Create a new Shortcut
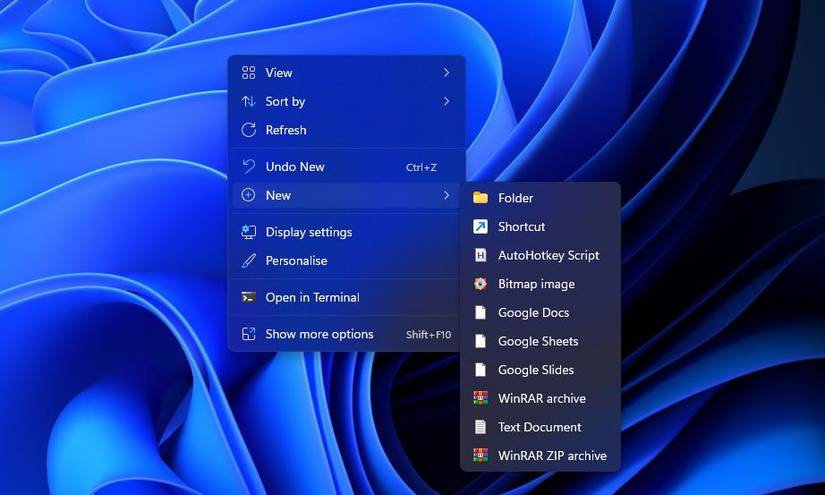 [x=540, y=226]
